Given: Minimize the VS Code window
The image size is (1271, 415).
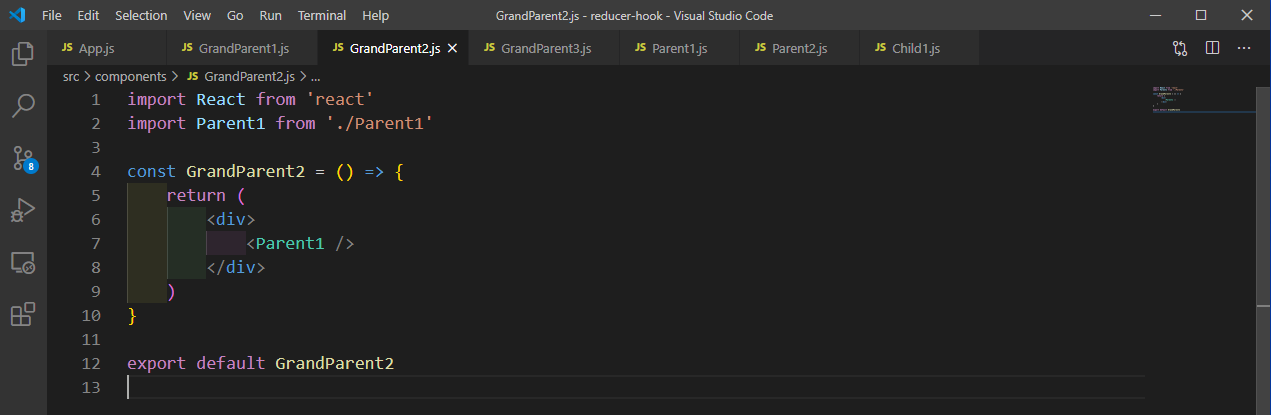Looking at the screenshot, I should (1155, 16).
